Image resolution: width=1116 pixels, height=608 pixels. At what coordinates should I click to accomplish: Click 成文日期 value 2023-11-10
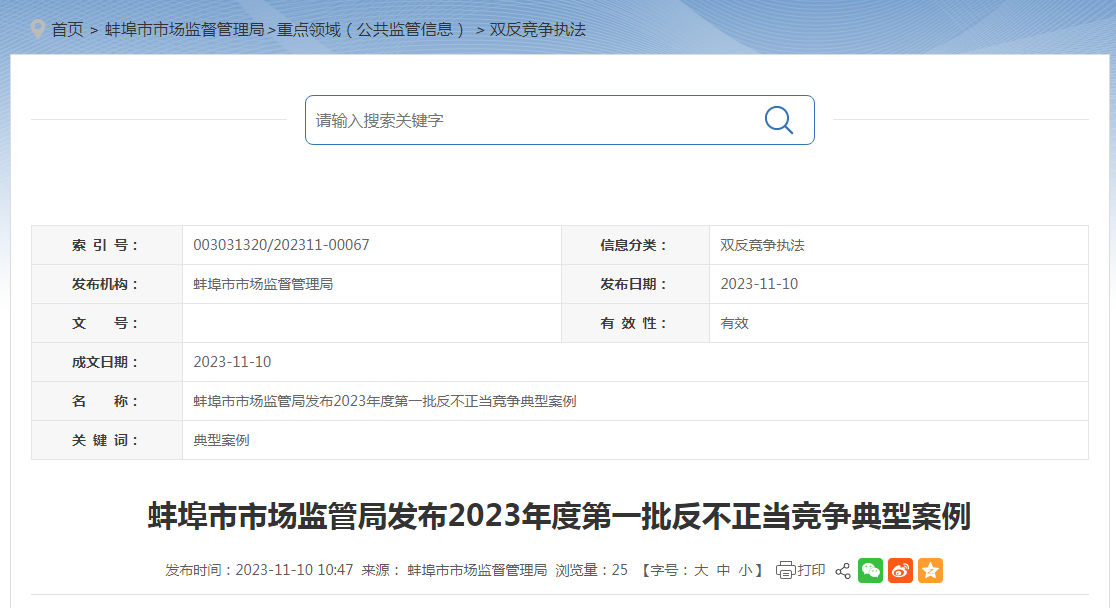coord(232,362)
